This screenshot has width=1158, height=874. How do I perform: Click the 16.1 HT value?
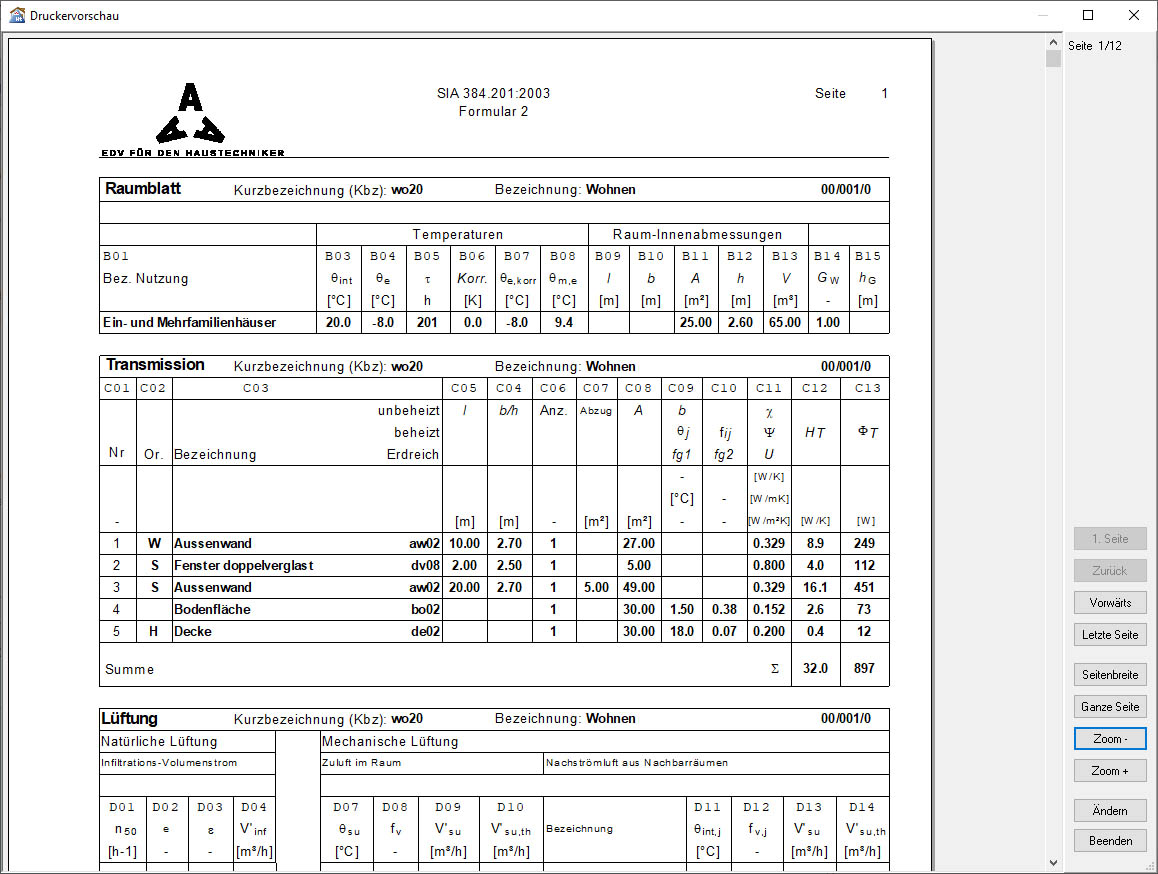[815, 588]
